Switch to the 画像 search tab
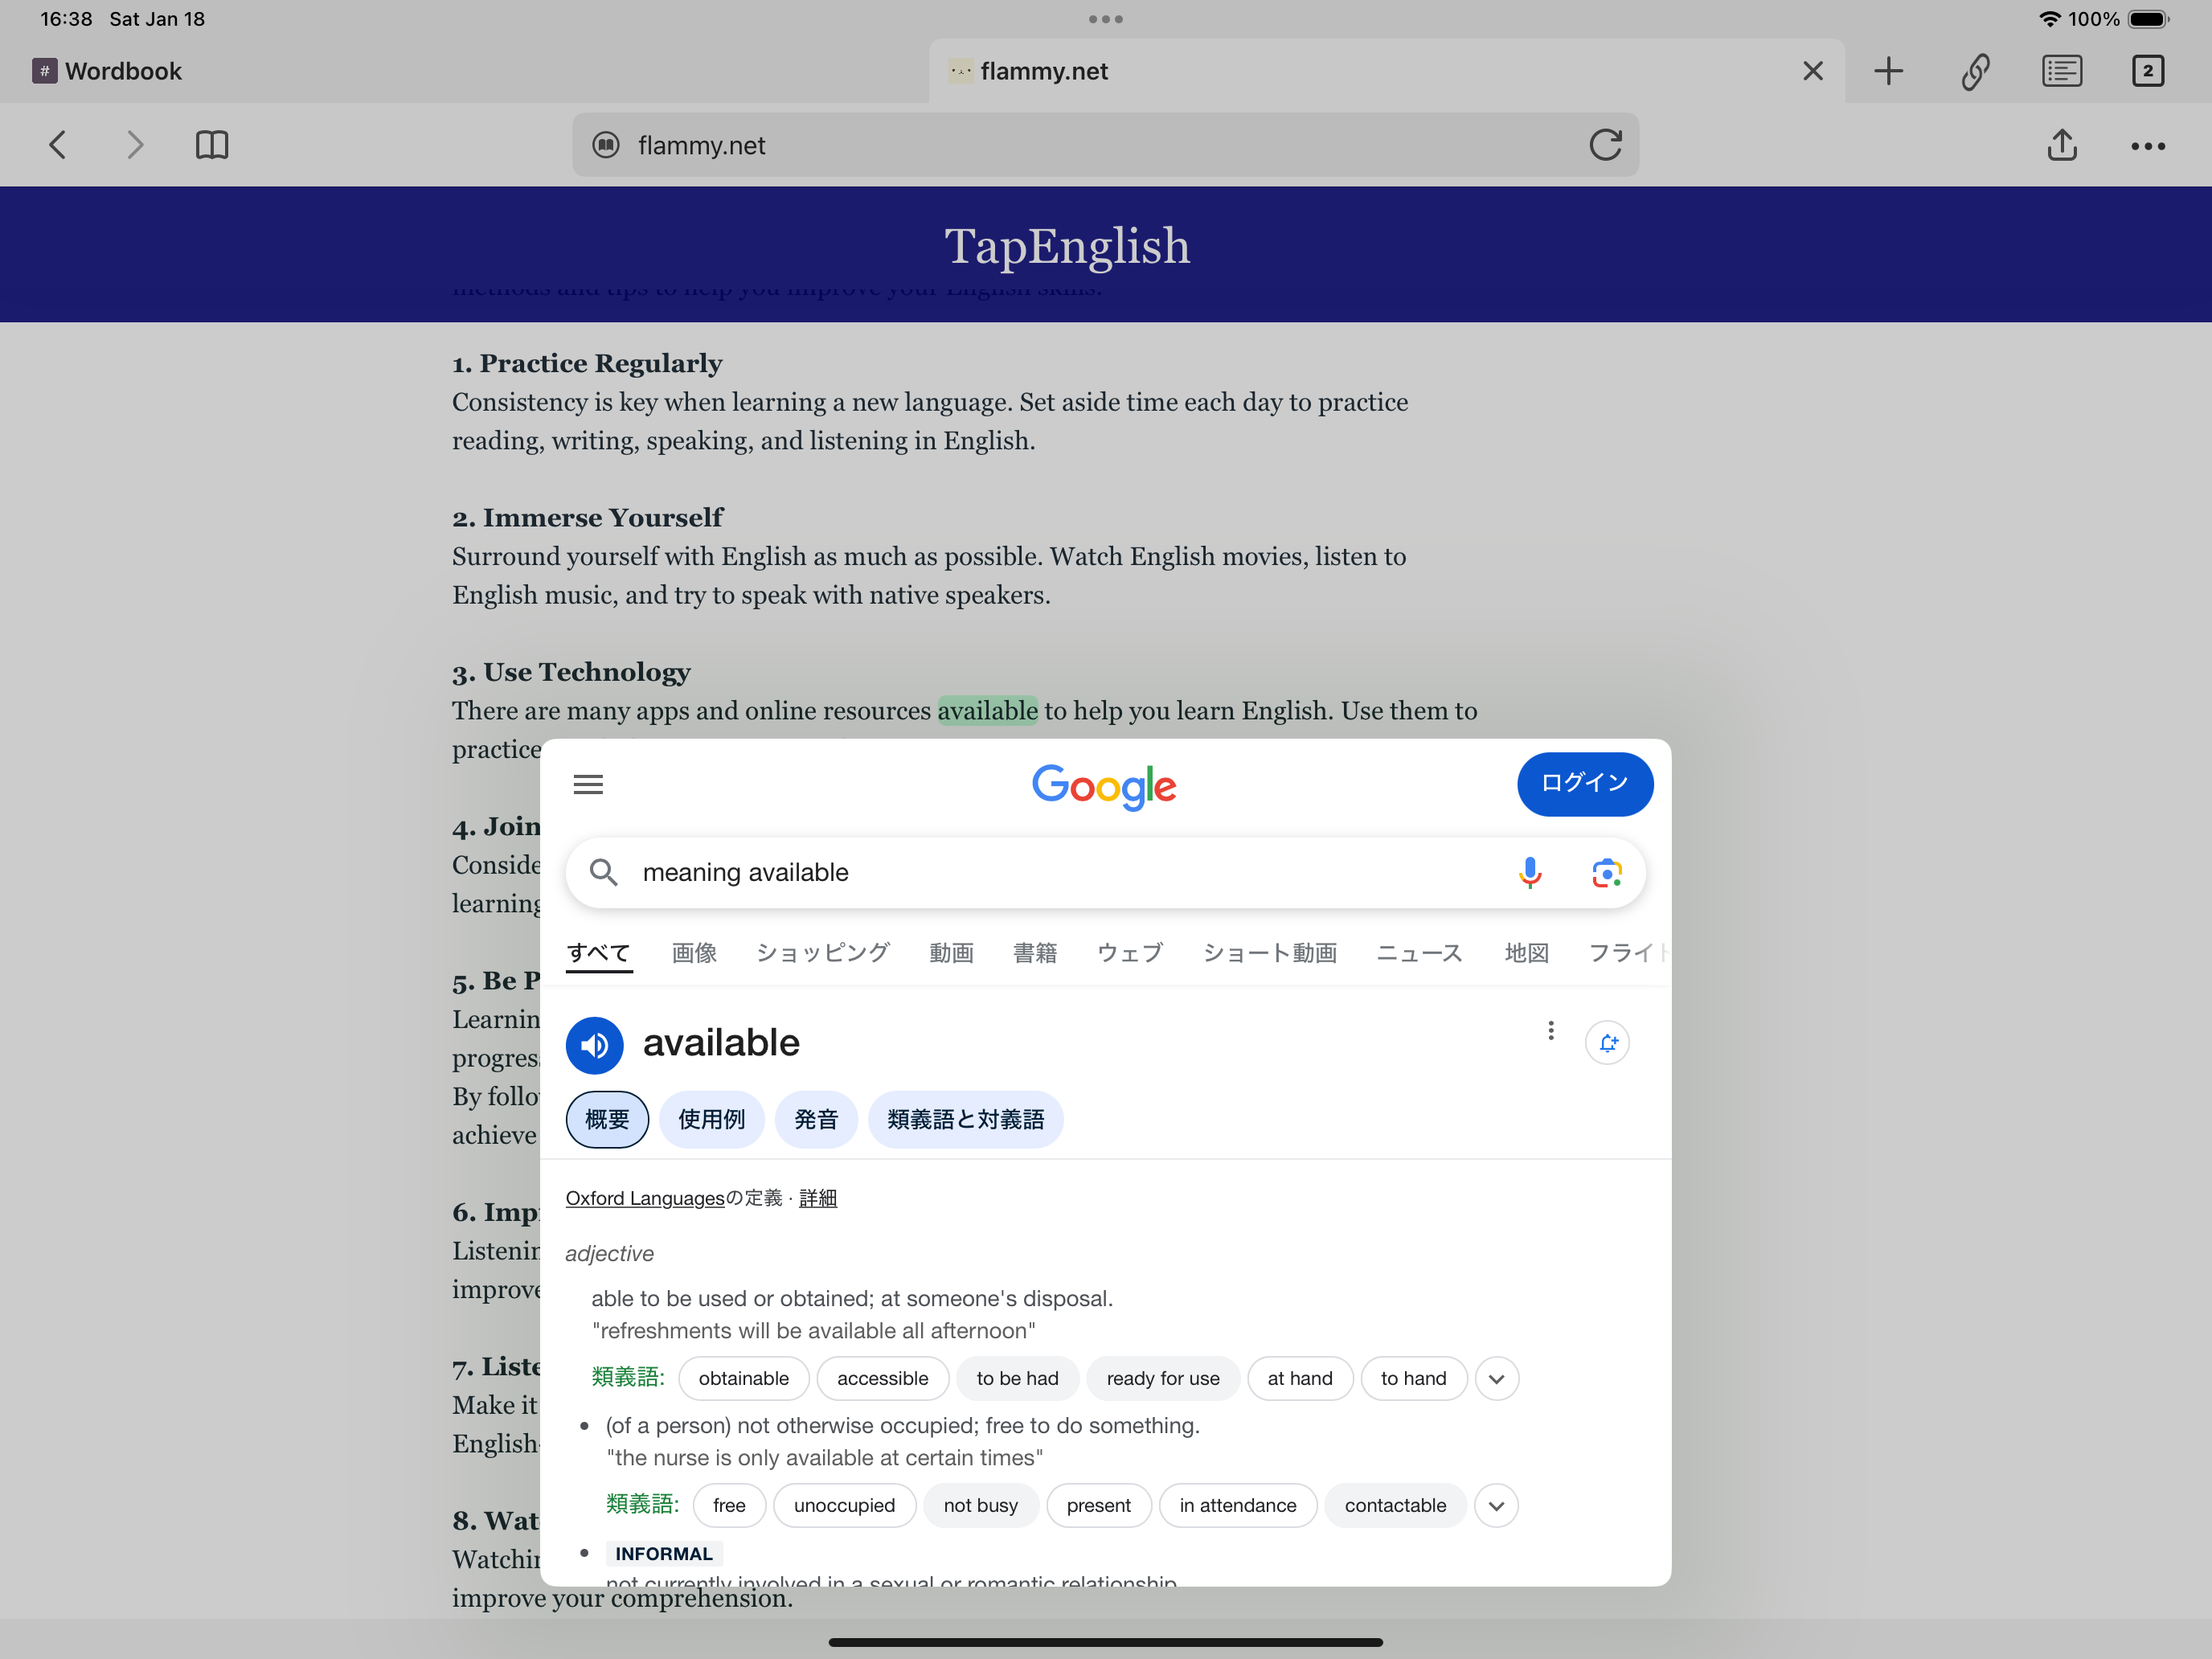Viewport: 2212px width, 1659px height. [694, 953]
